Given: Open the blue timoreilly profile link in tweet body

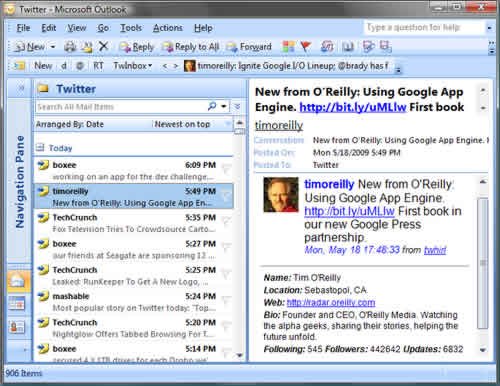Looking at the screenshot, I should [x=329, y=184].
